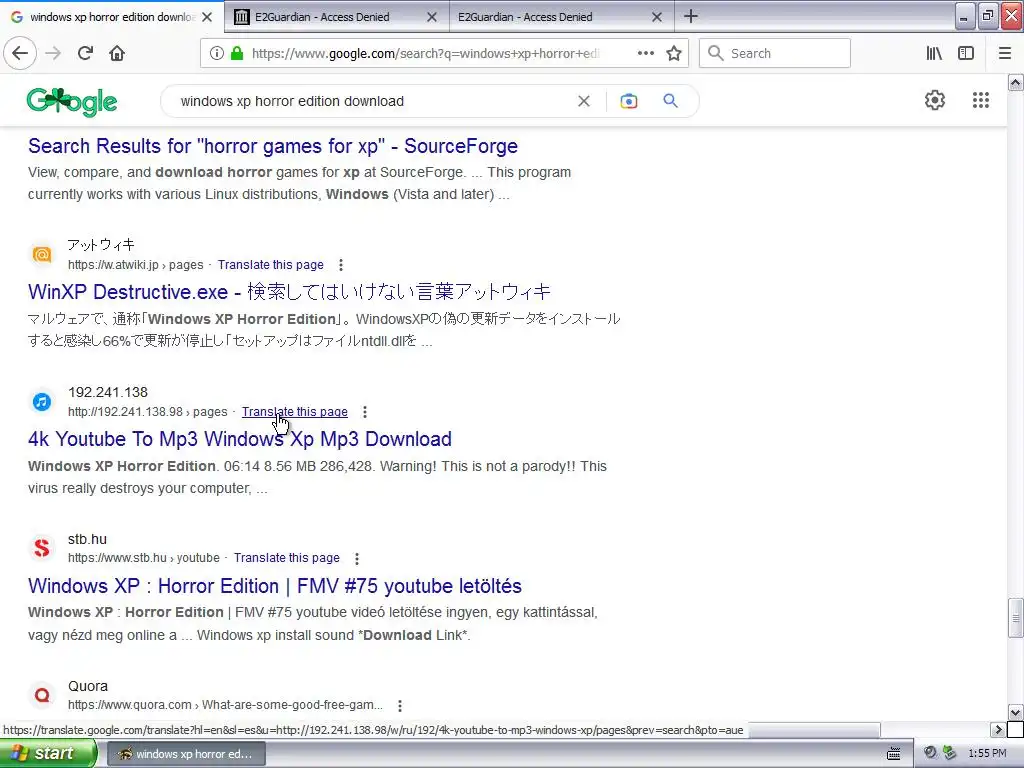Click the green padlock security icon
The width and height of the screenshot is (1024, 768).
pyautogui.click(x=237, y=53)
